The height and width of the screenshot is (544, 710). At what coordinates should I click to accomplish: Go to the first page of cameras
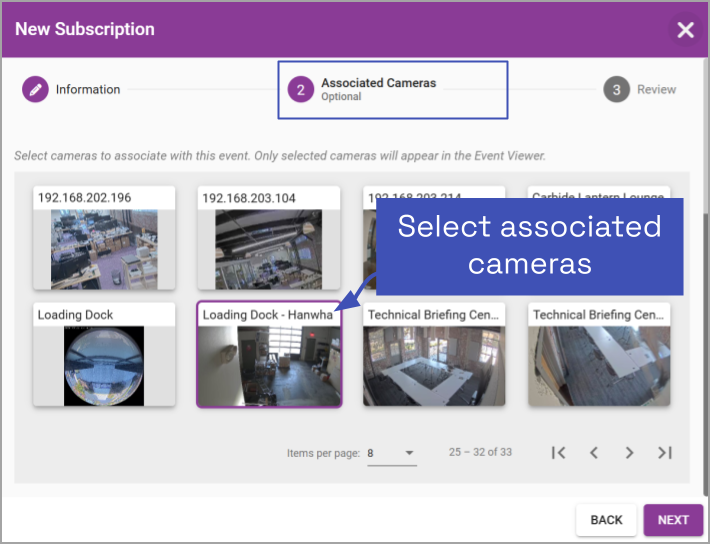pos(558,453)
